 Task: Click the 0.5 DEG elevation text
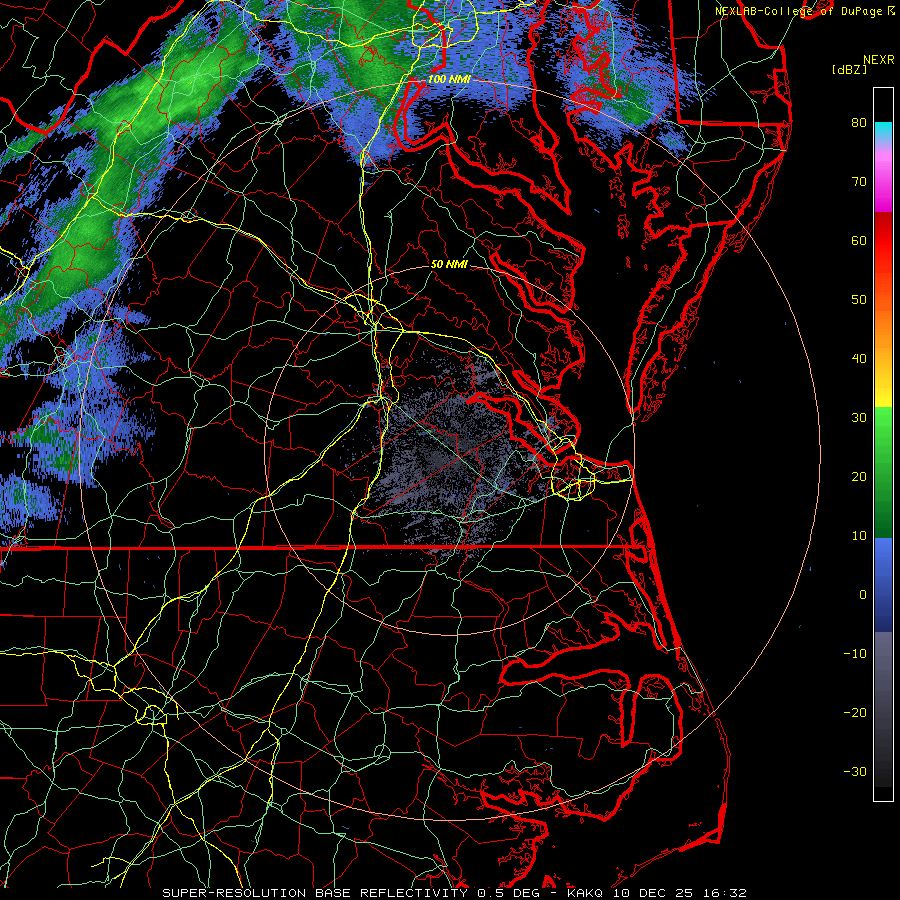(x=509, y=893)
